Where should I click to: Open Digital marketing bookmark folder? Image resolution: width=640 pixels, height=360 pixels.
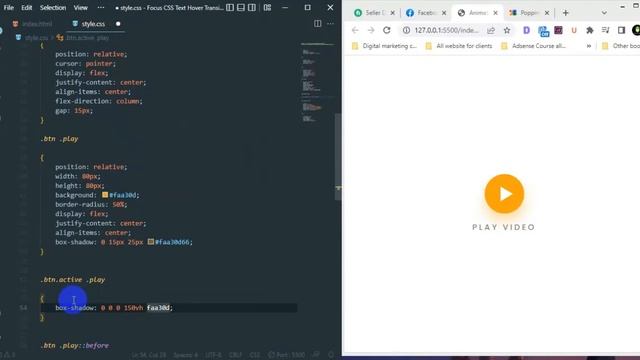pos(384,46)
